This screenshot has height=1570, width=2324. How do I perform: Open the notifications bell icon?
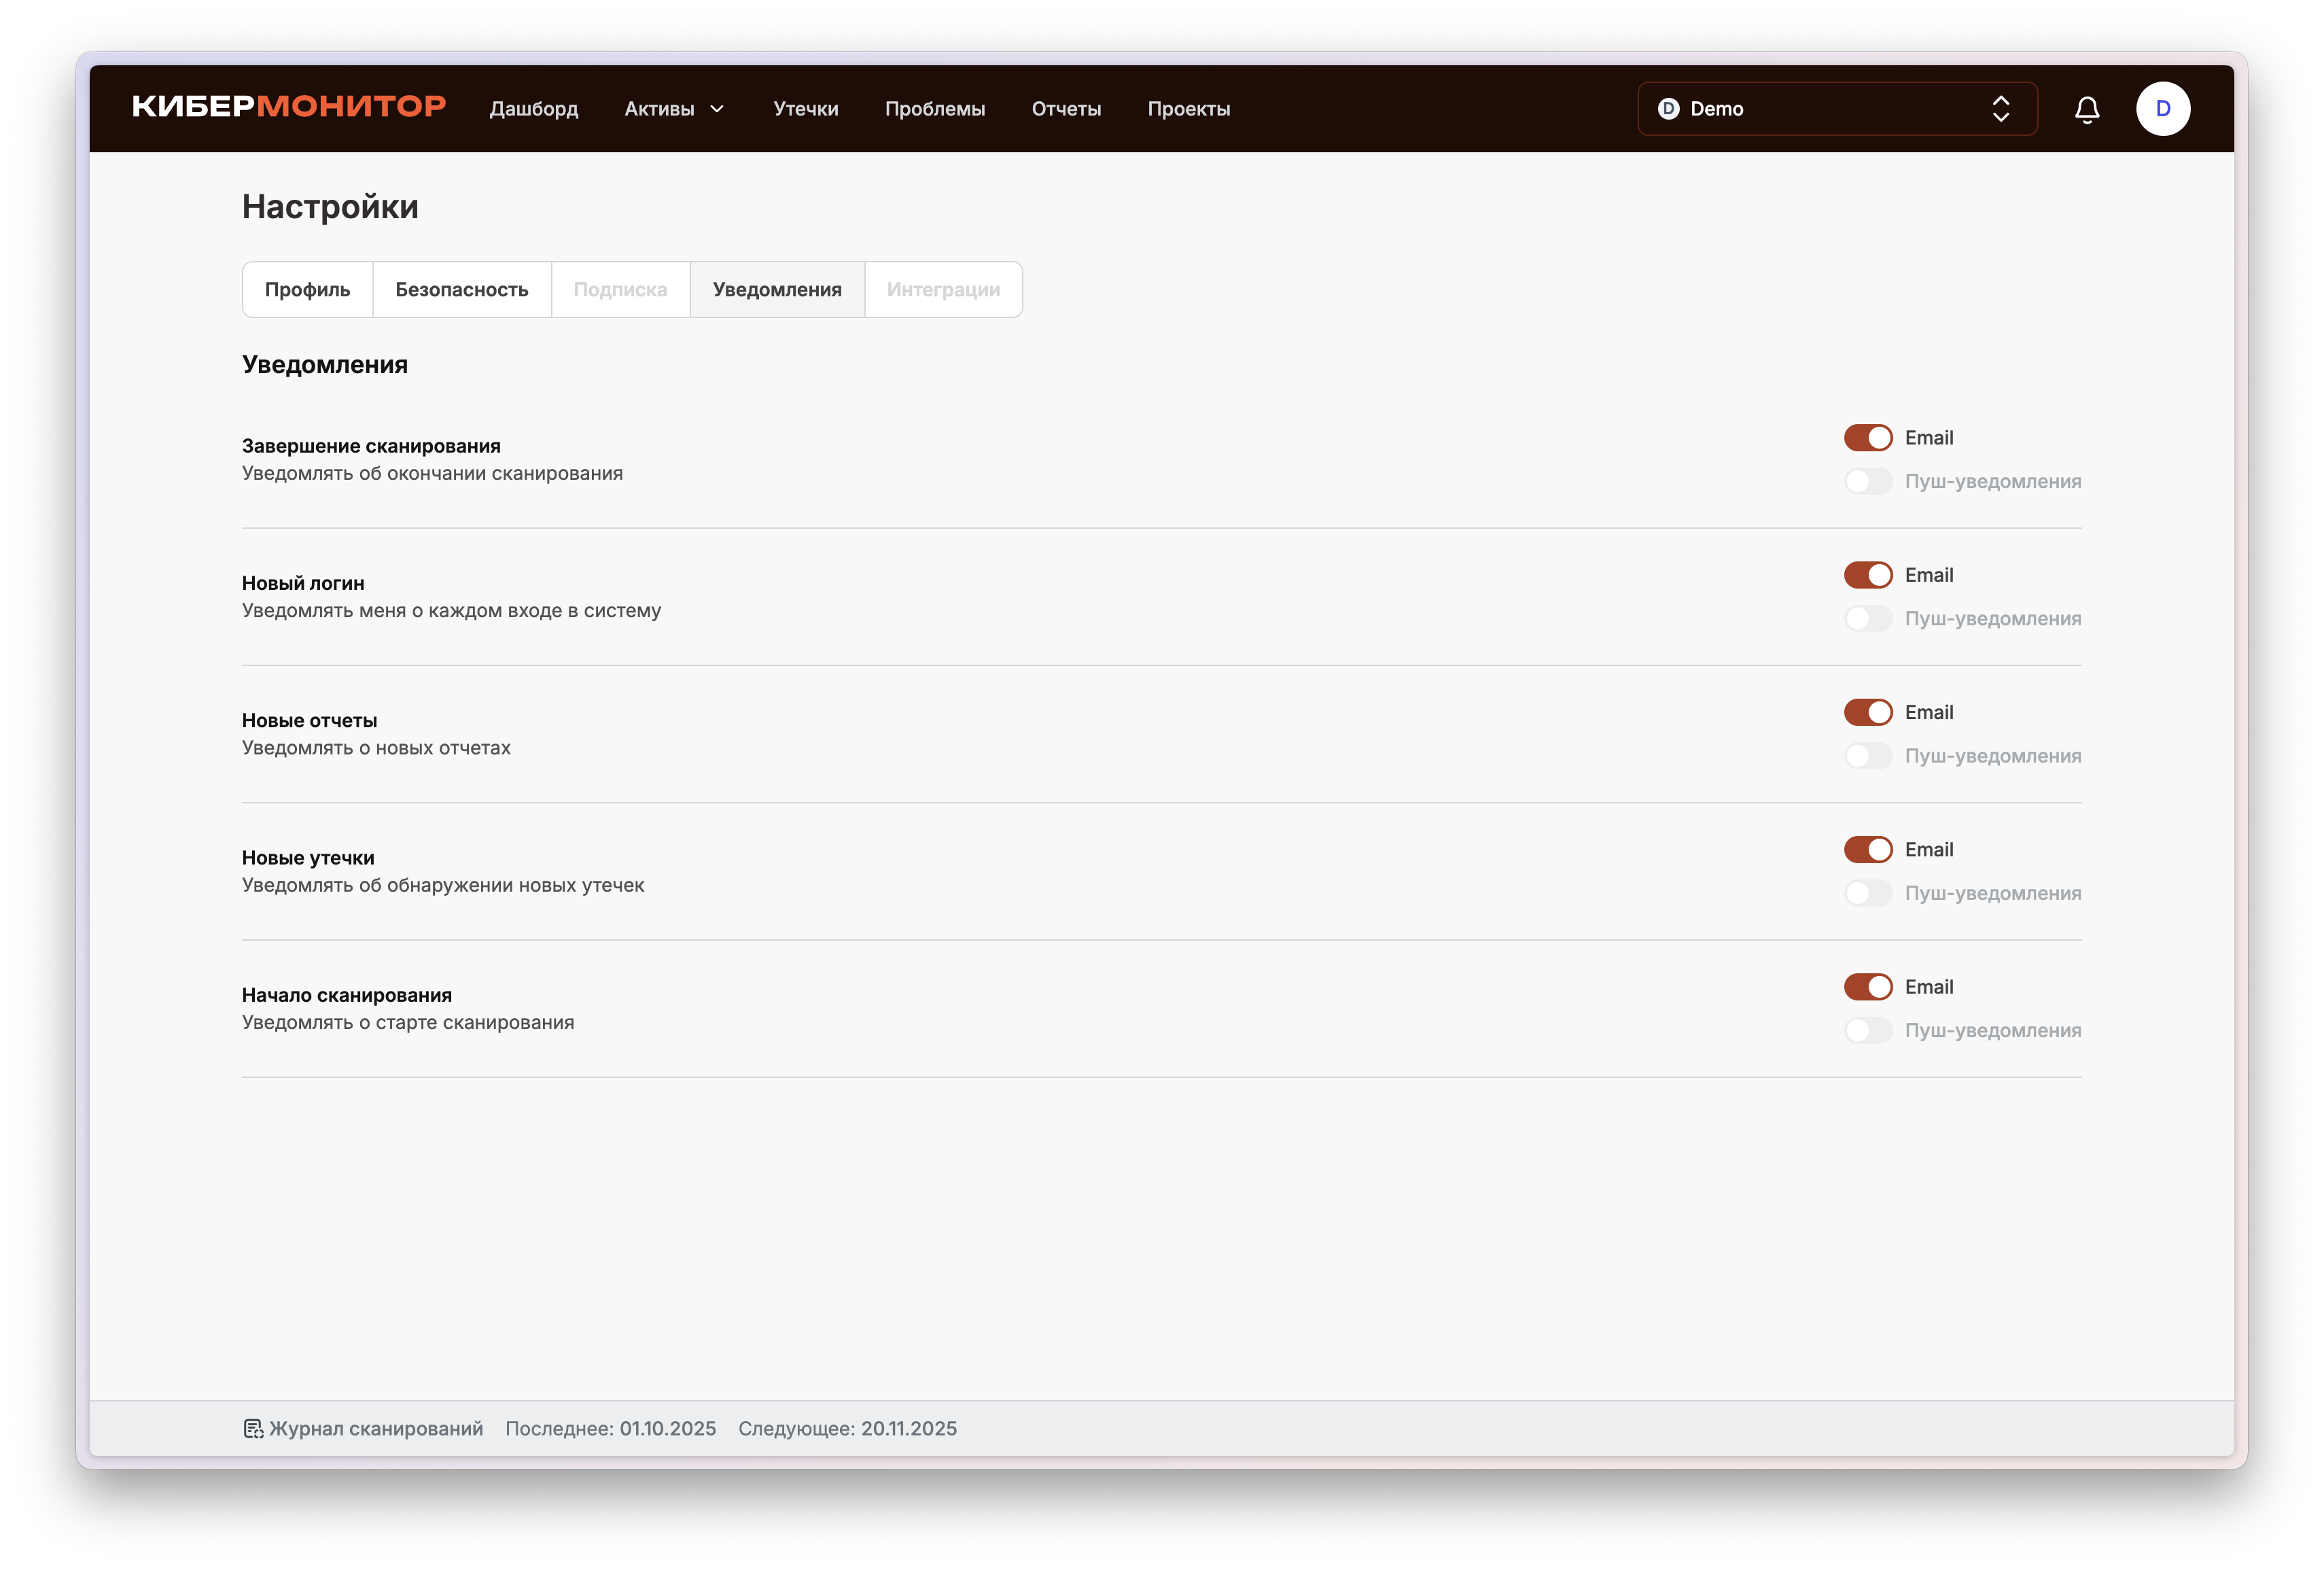point(2086,109)
